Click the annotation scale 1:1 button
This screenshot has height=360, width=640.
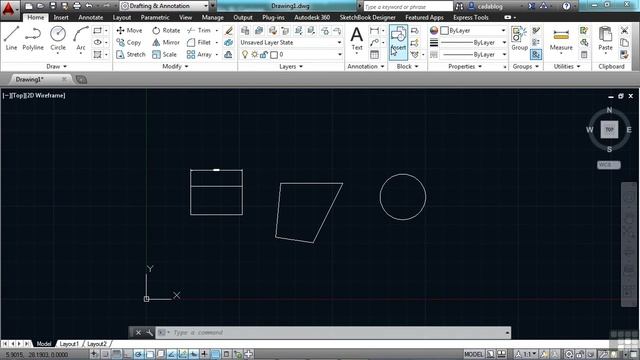click(x=527, y=354)
